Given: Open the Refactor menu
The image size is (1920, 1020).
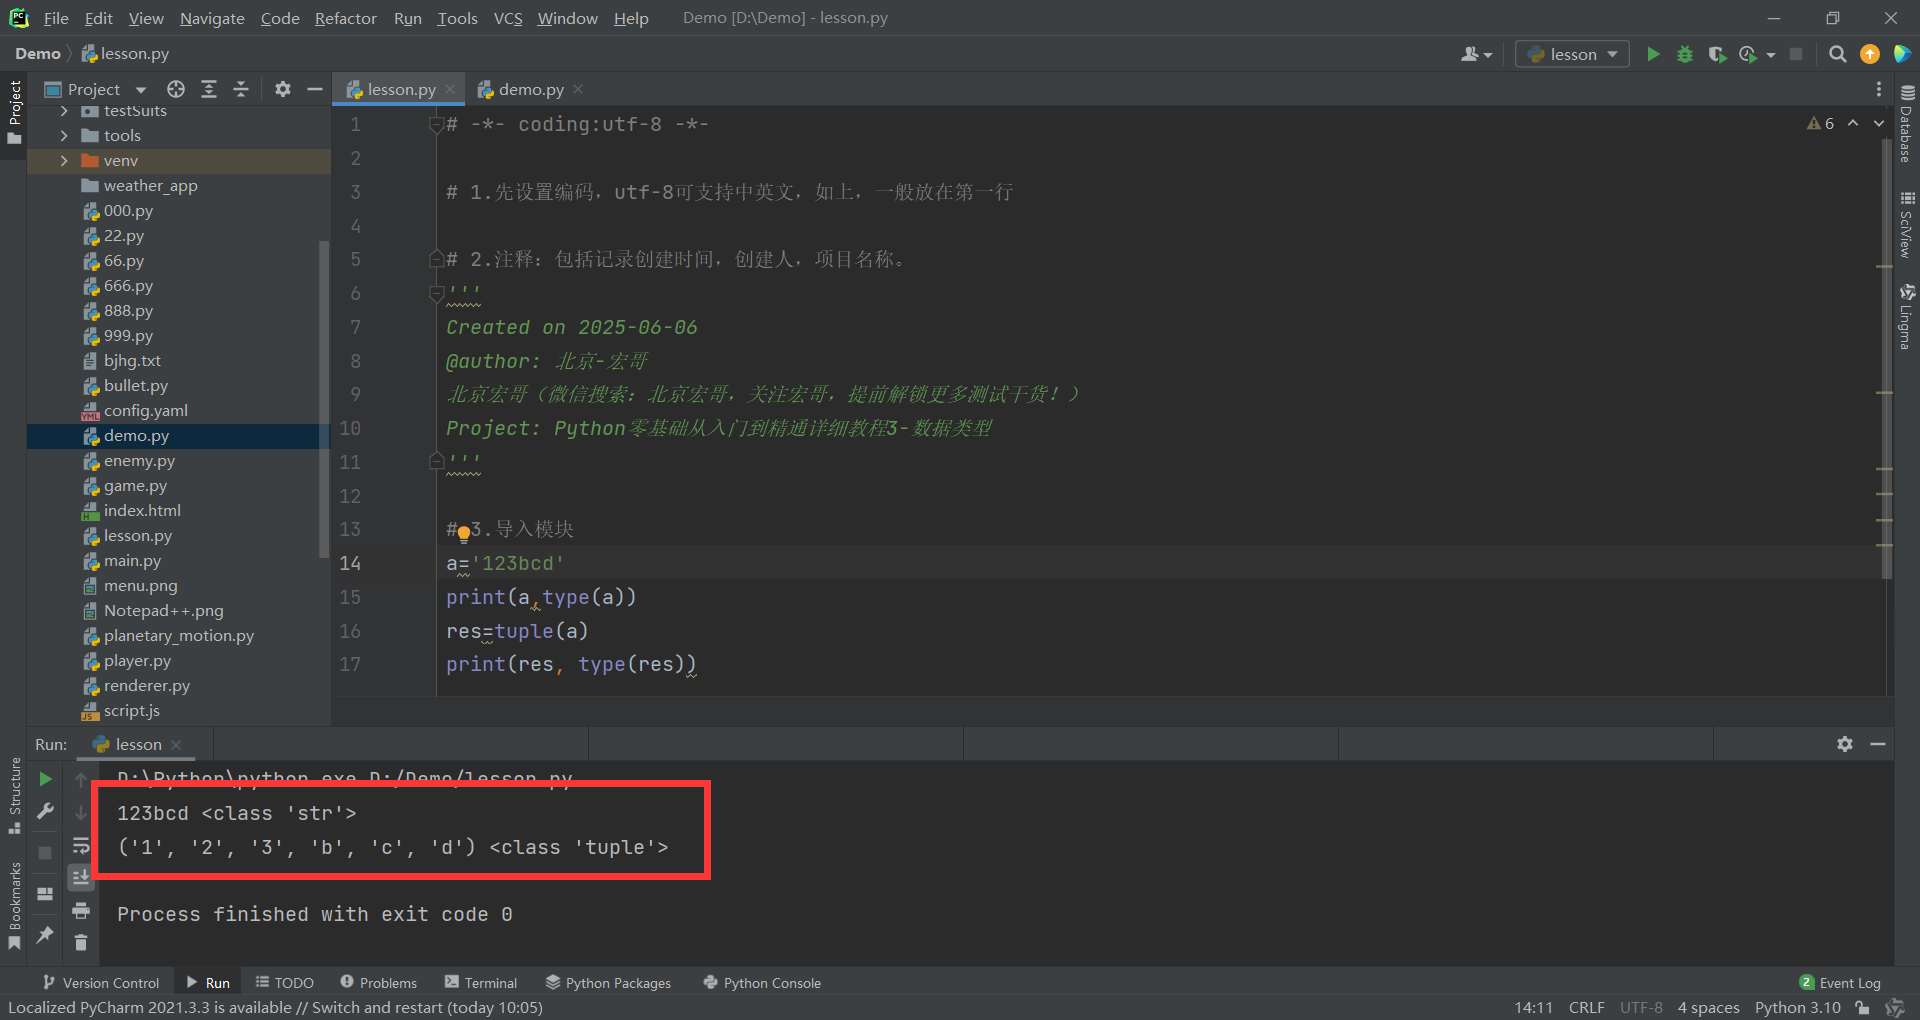Looking at the screenshot, I should 345,18.
